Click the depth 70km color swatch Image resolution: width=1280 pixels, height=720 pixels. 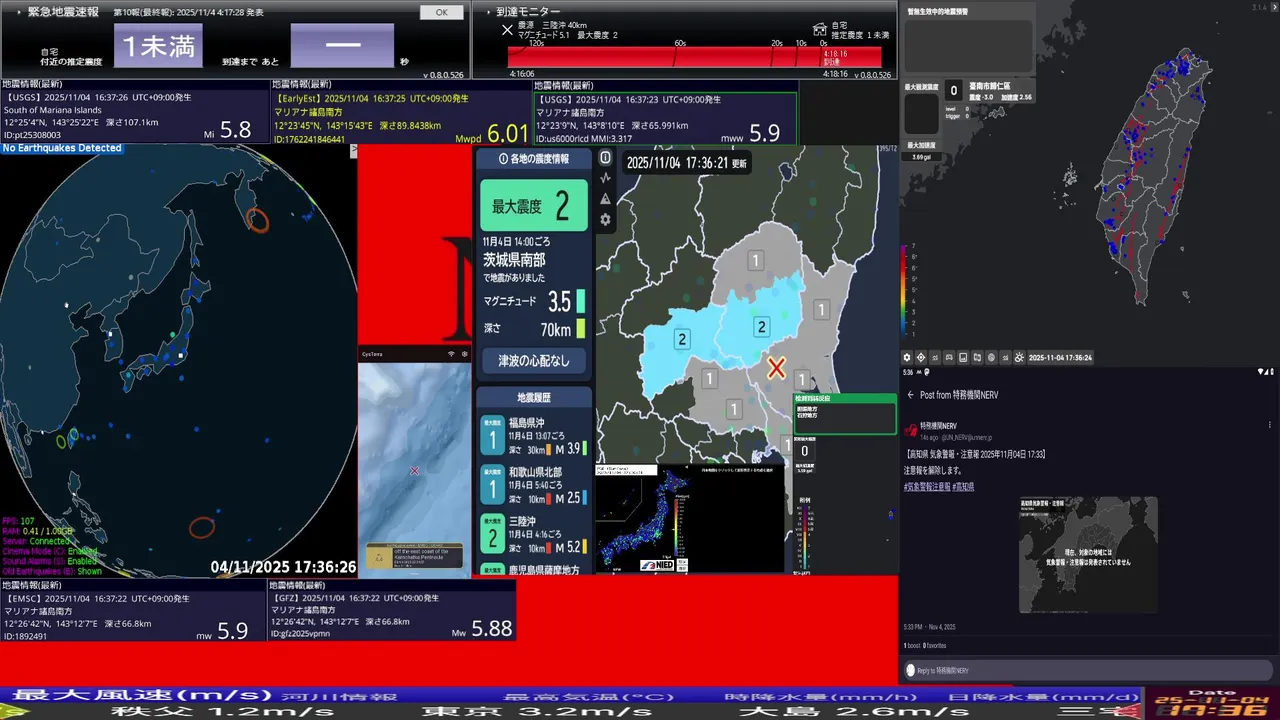(x=581, y=329)
